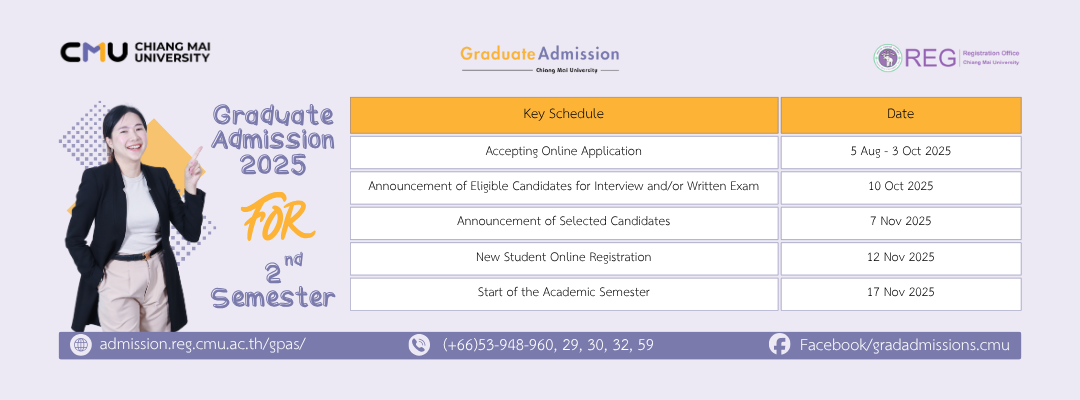Click the Key Schedule header cell

pos(564,115)
